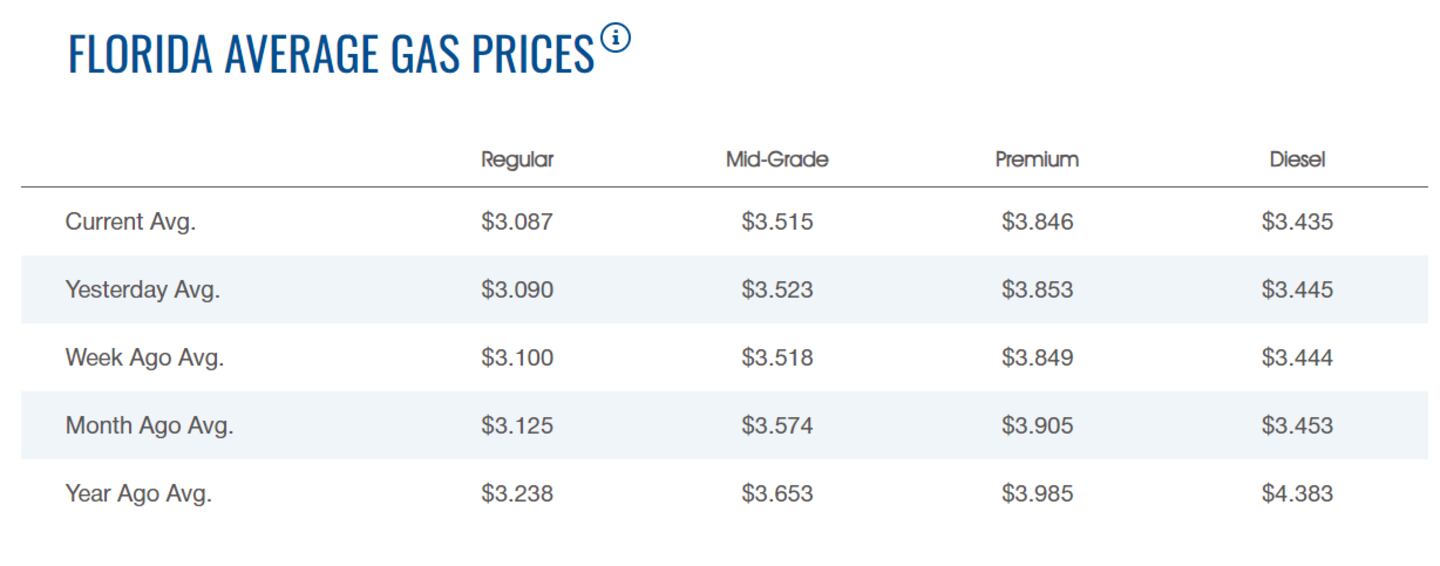Select the Regular column header
The height and width of the screenshot is (566, 1440).
pos(517,159)
